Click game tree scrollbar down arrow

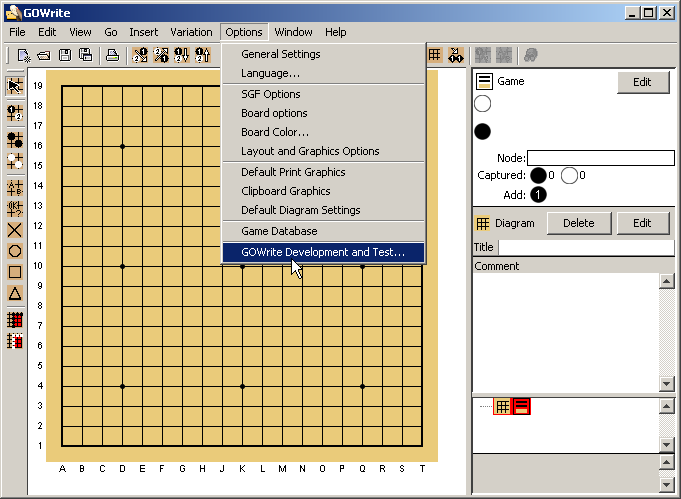tap(667, 444)
